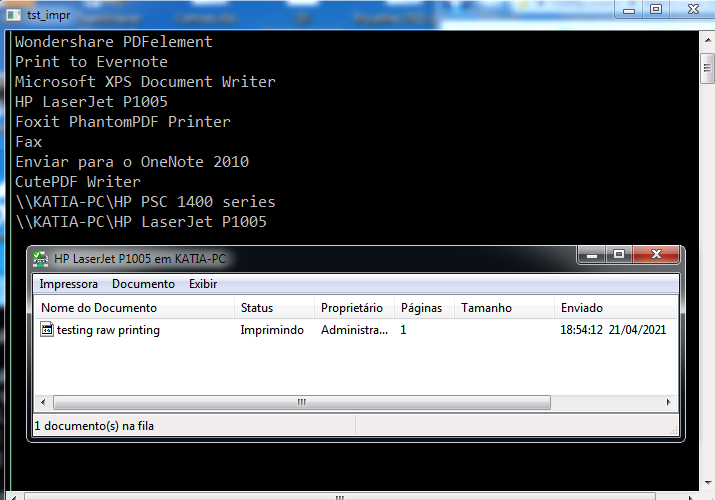The image size is (715, 500).
Task: Click print queue scroll left arrow
Action: (43, 402)
